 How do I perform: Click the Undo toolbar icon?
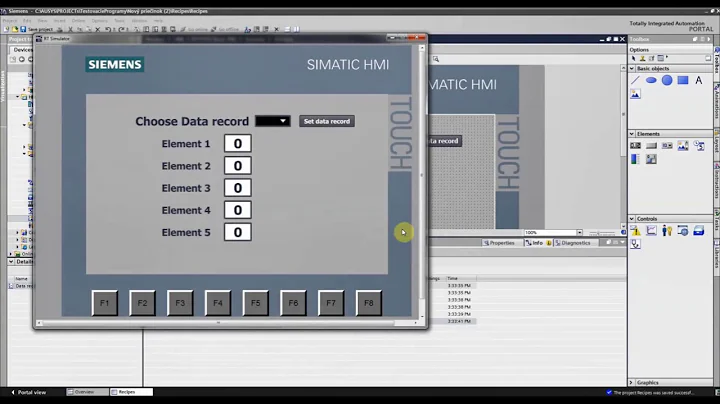(x=107, y=29)
